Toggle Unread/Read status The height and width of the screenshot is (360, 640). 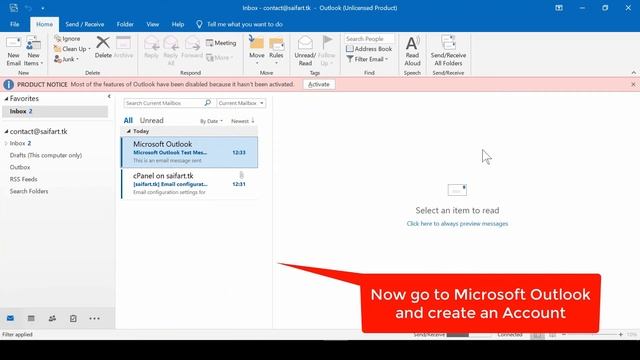point(305,51)
